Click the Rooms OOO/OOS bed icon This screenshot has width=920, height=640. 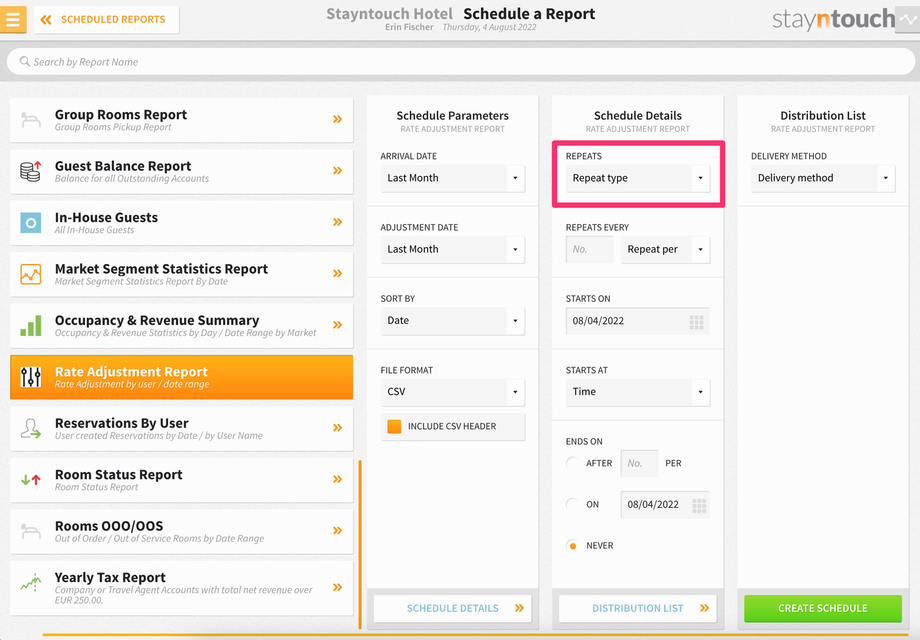pos(31,531)
